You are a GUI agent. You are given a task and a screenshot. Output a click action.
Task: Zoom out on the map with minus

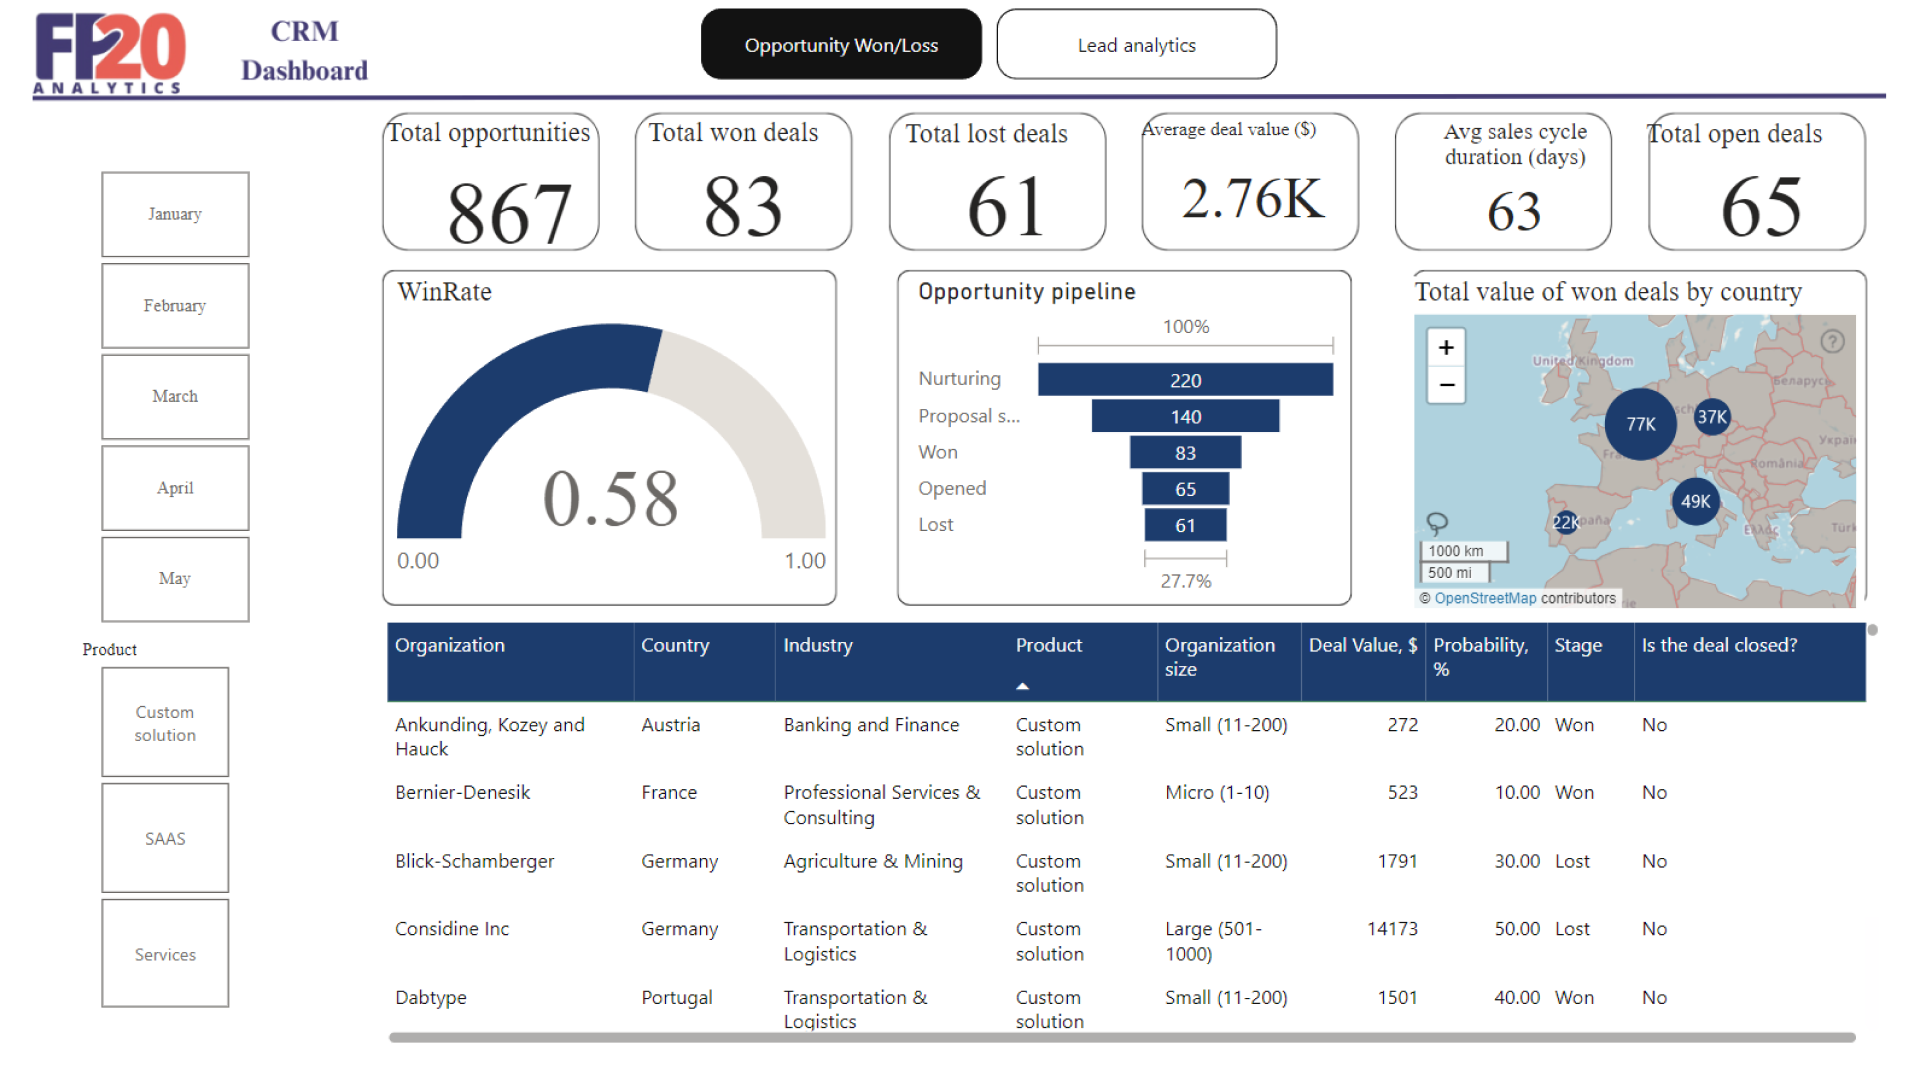tap(1446, 385)
